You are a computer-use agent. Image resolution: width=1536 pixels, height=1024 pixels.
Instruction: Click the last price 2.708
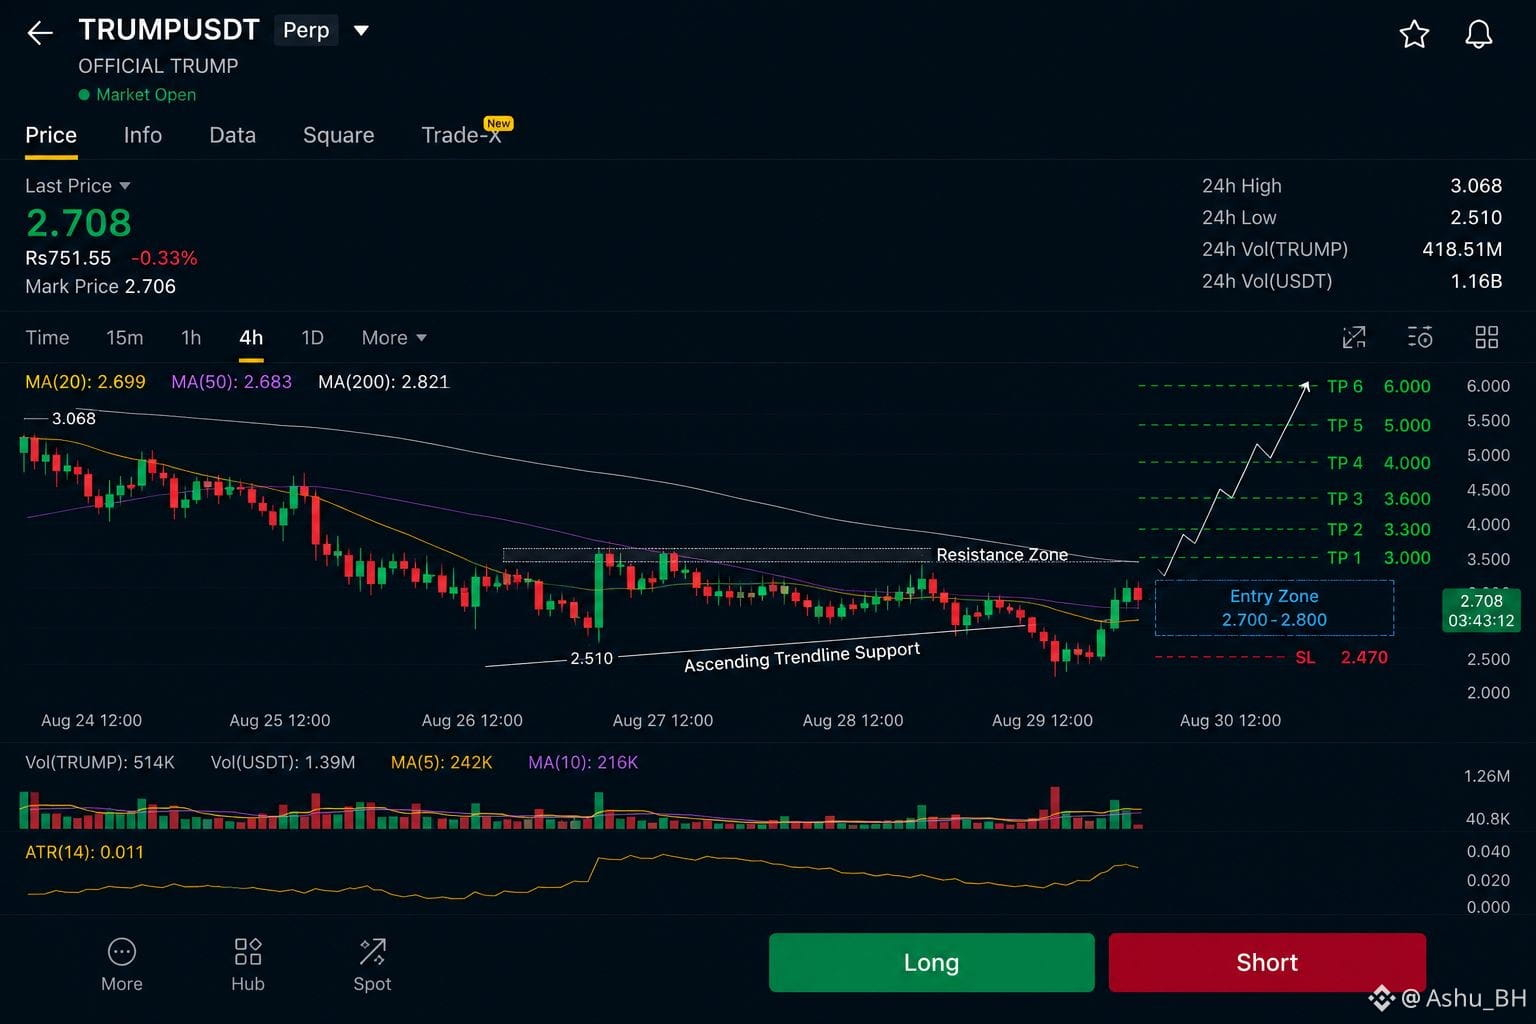coord(78,222)
